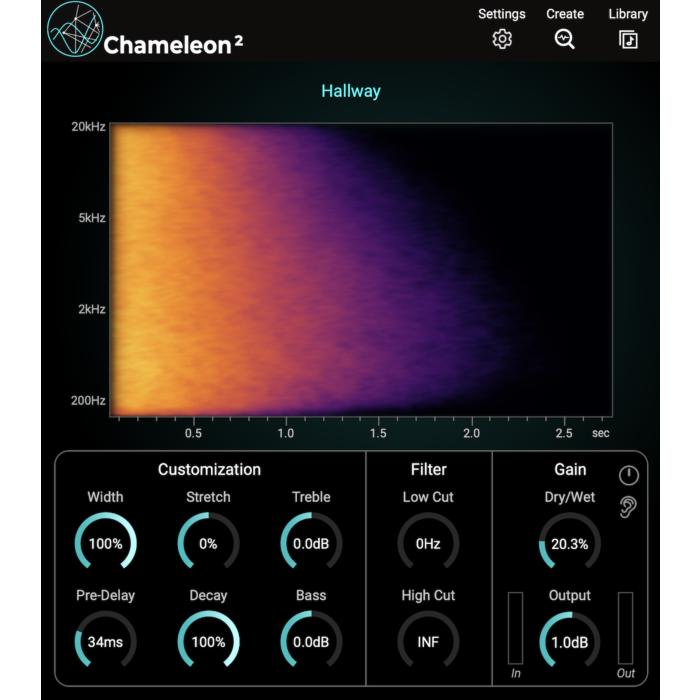
Task: Click the Chameleon logo icon
Action: click(x=75, y=29)
